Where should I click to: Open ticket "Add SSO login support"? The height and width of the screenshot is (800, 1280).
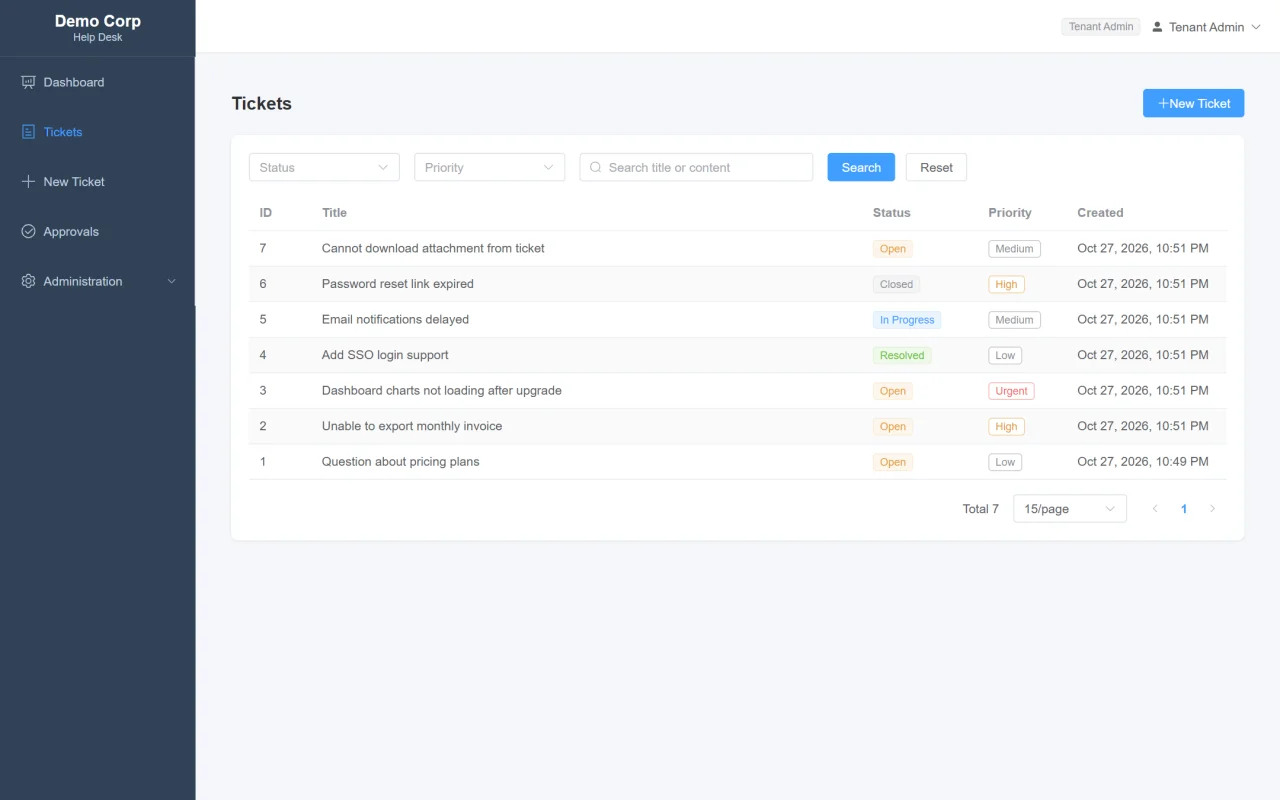click(385, 355)
